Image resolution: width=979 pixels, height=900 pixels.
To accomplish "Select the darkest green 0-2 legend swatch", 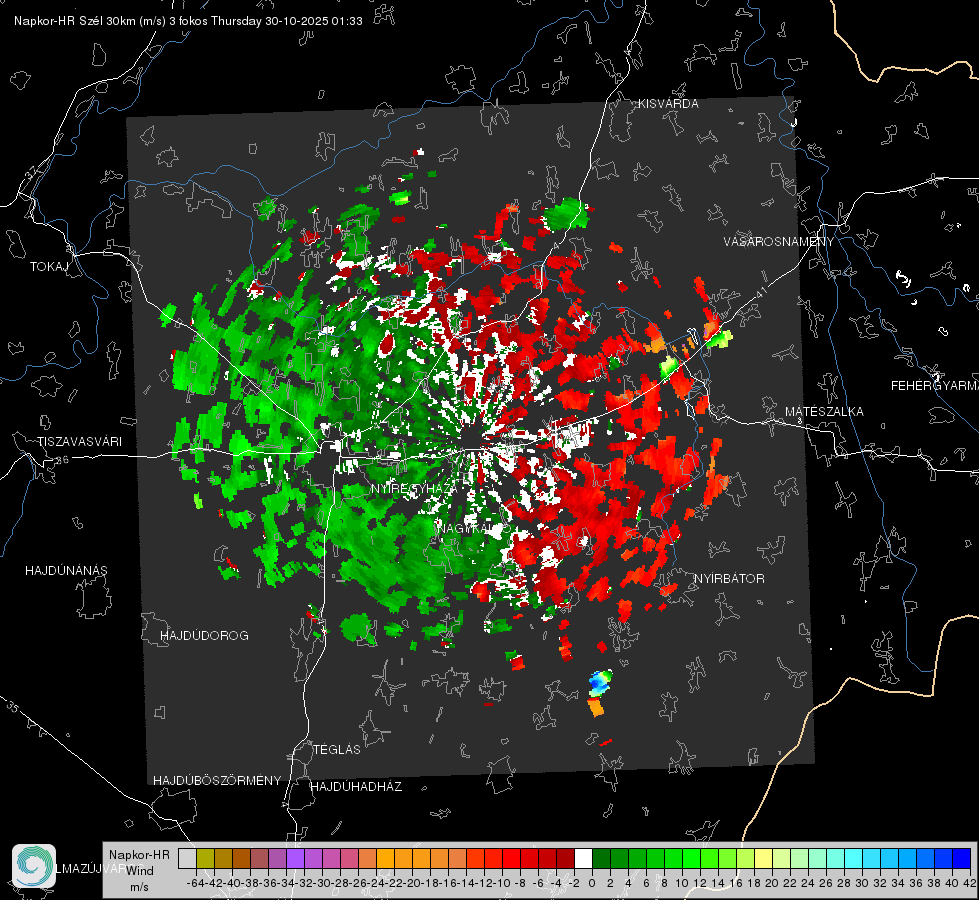I will click(601, 858).
